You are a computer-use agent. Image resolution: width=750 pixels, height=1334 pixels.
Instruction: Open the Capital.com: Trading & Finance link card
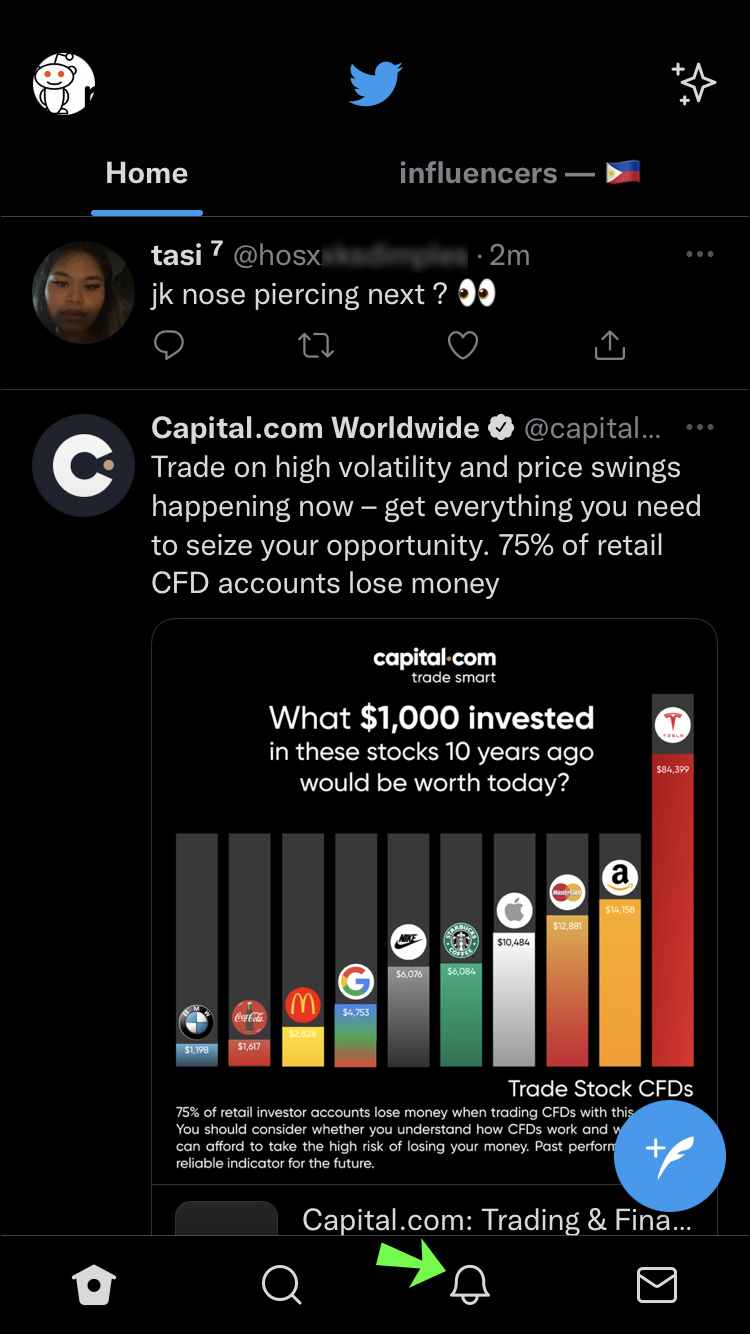pos(495,1220)
